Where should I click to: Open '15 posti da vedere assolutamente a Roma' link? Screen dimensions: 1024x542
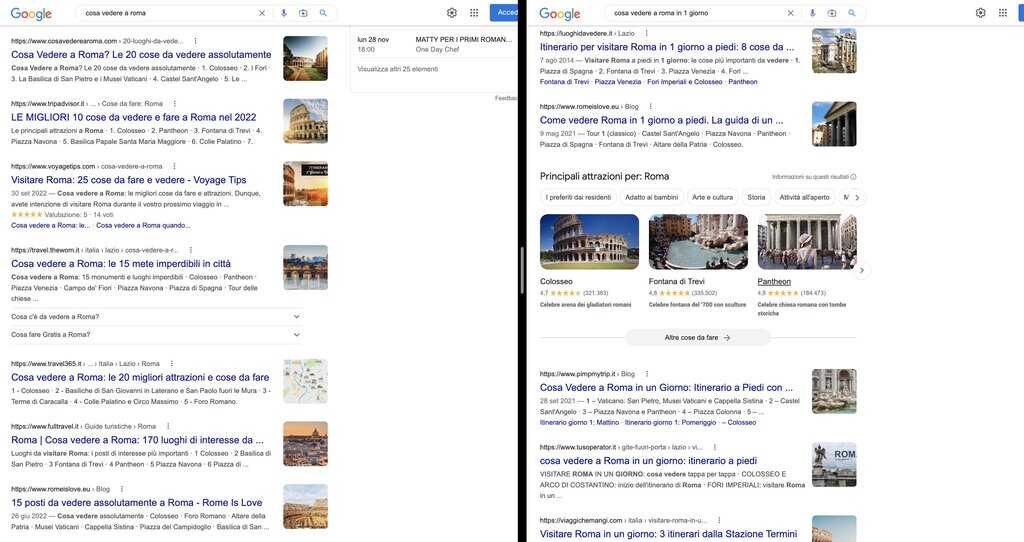coord(136,503)
